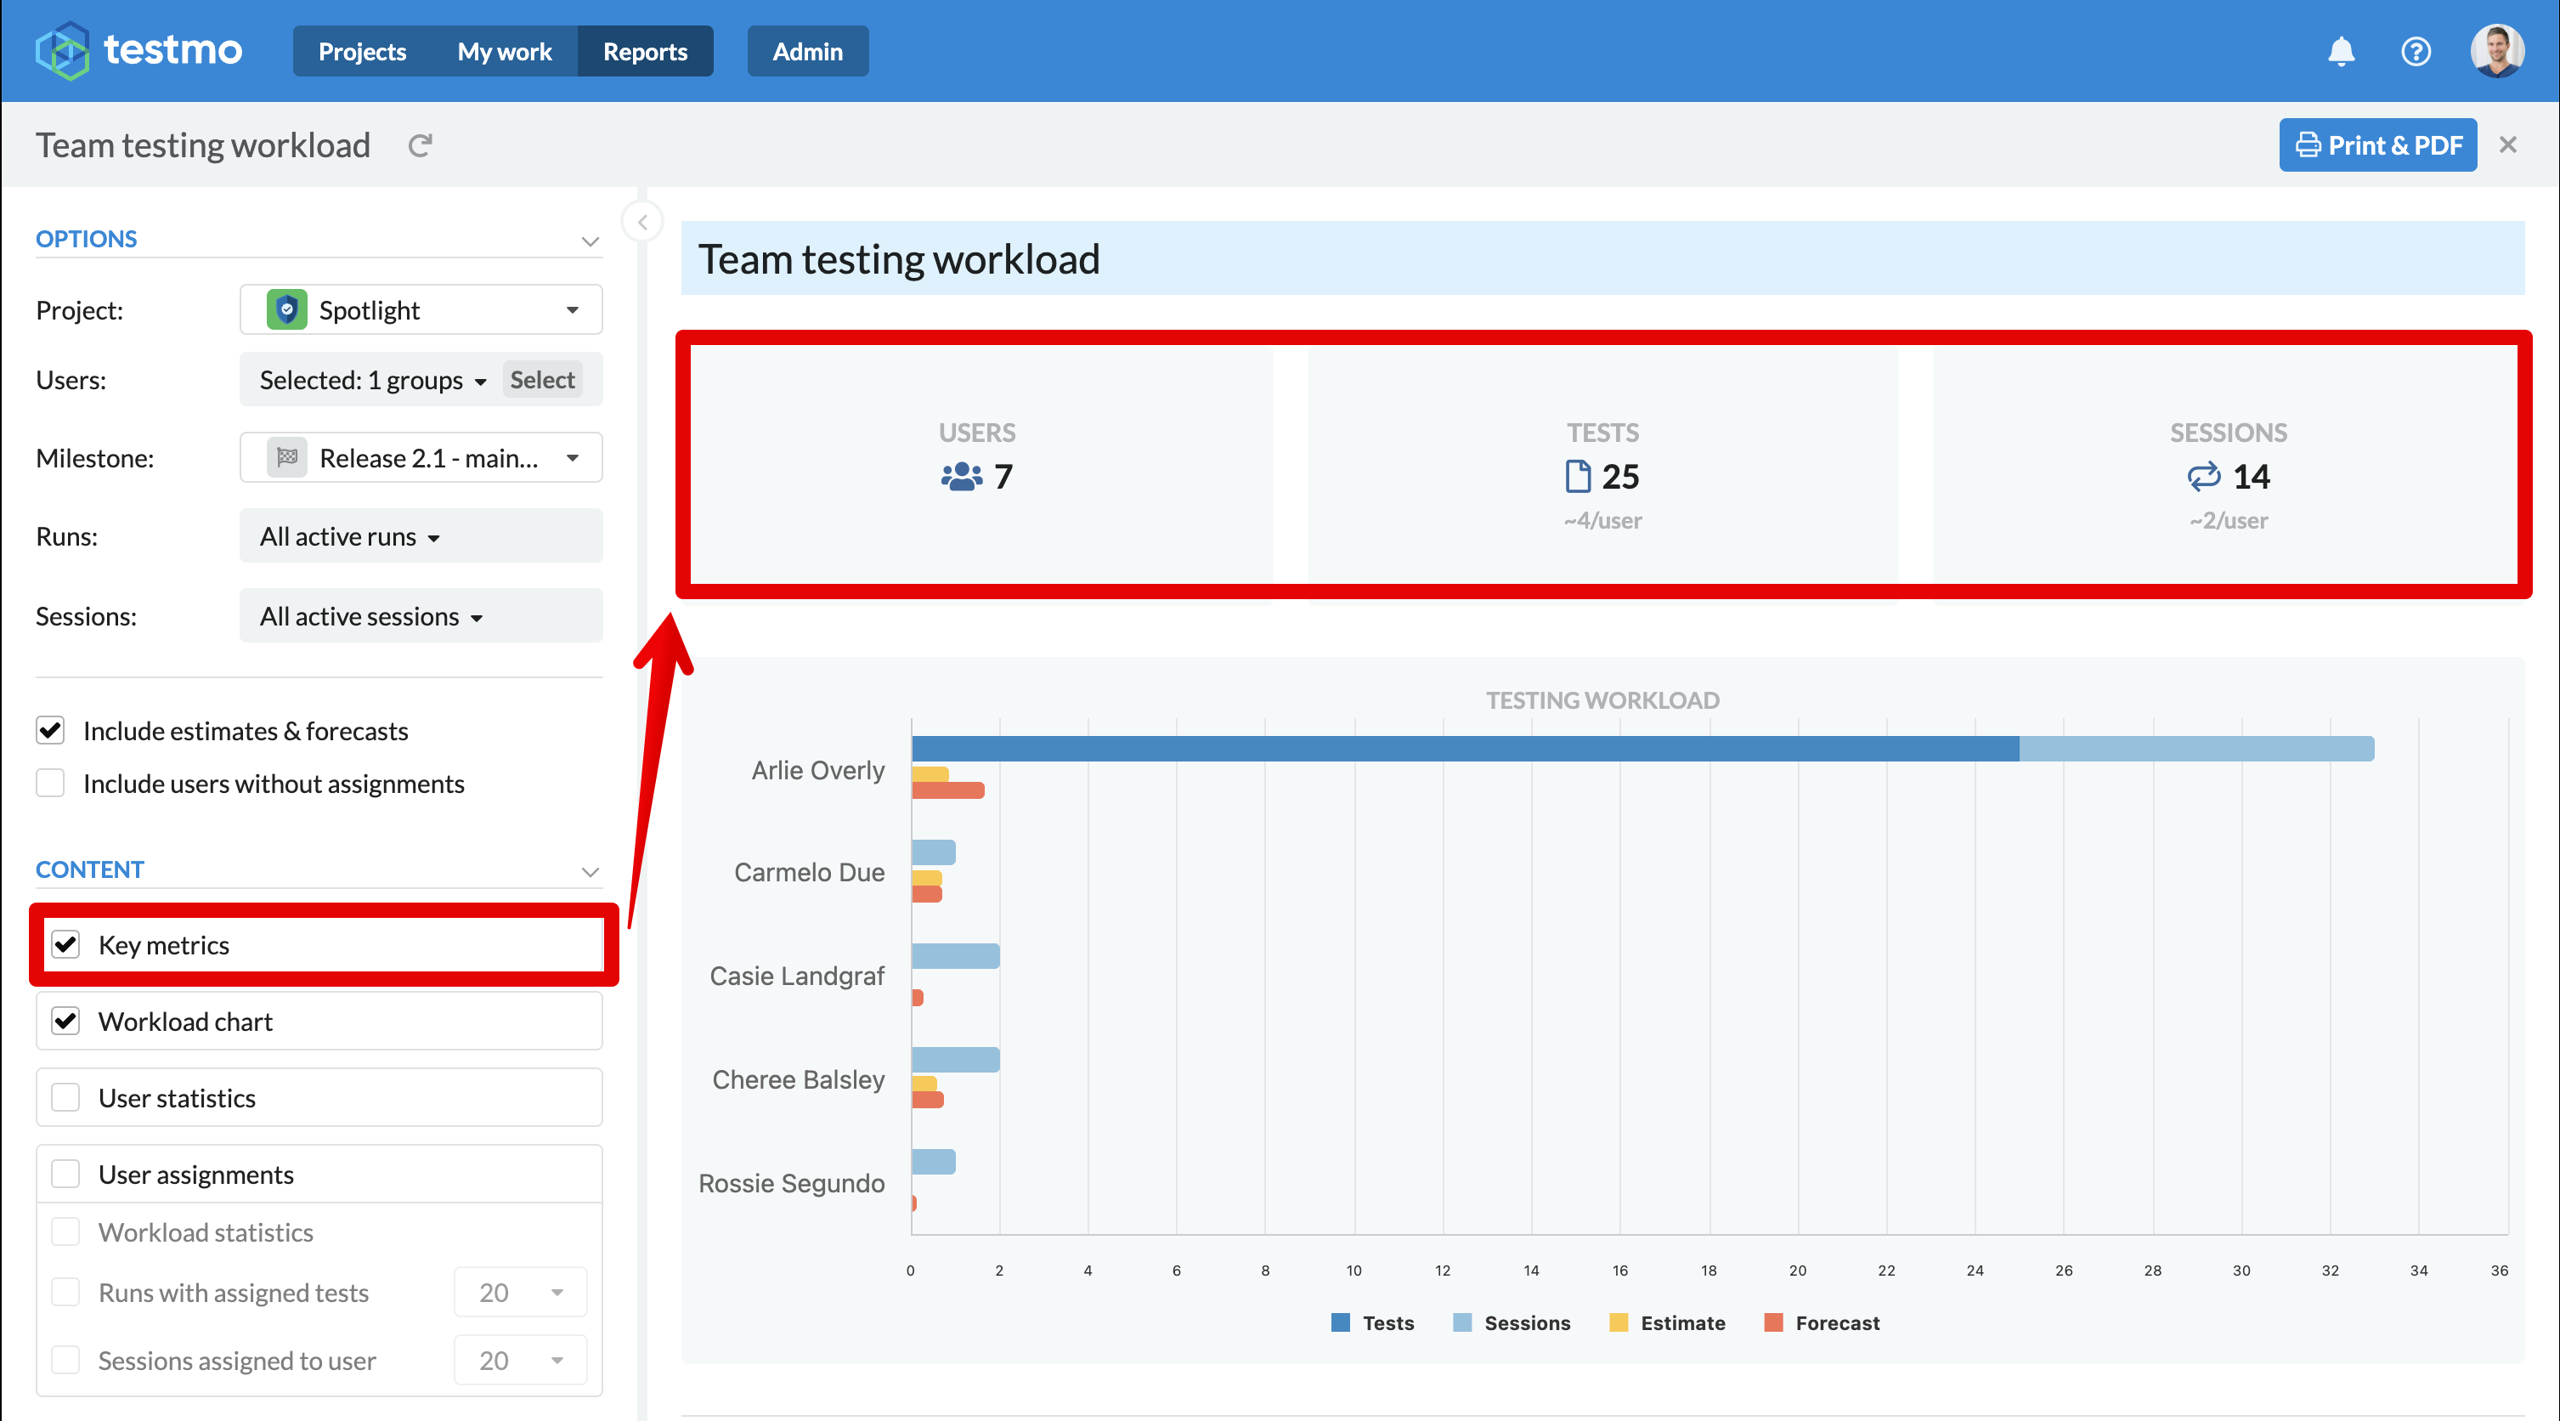Toggle the Workload statistics checkbox
This screenshot has height=1421, width=2560.
[x=66, y=1232]
